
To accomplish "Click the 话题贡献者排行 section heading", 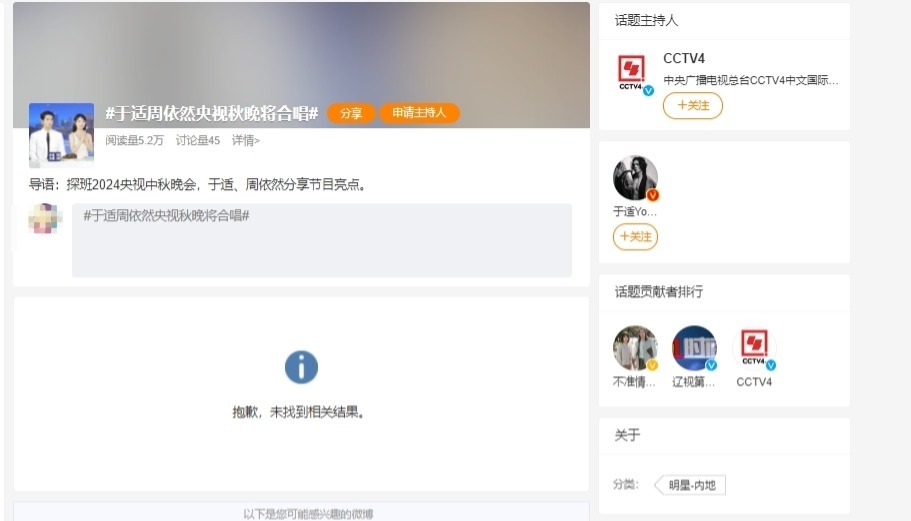I will pos(659,292).
